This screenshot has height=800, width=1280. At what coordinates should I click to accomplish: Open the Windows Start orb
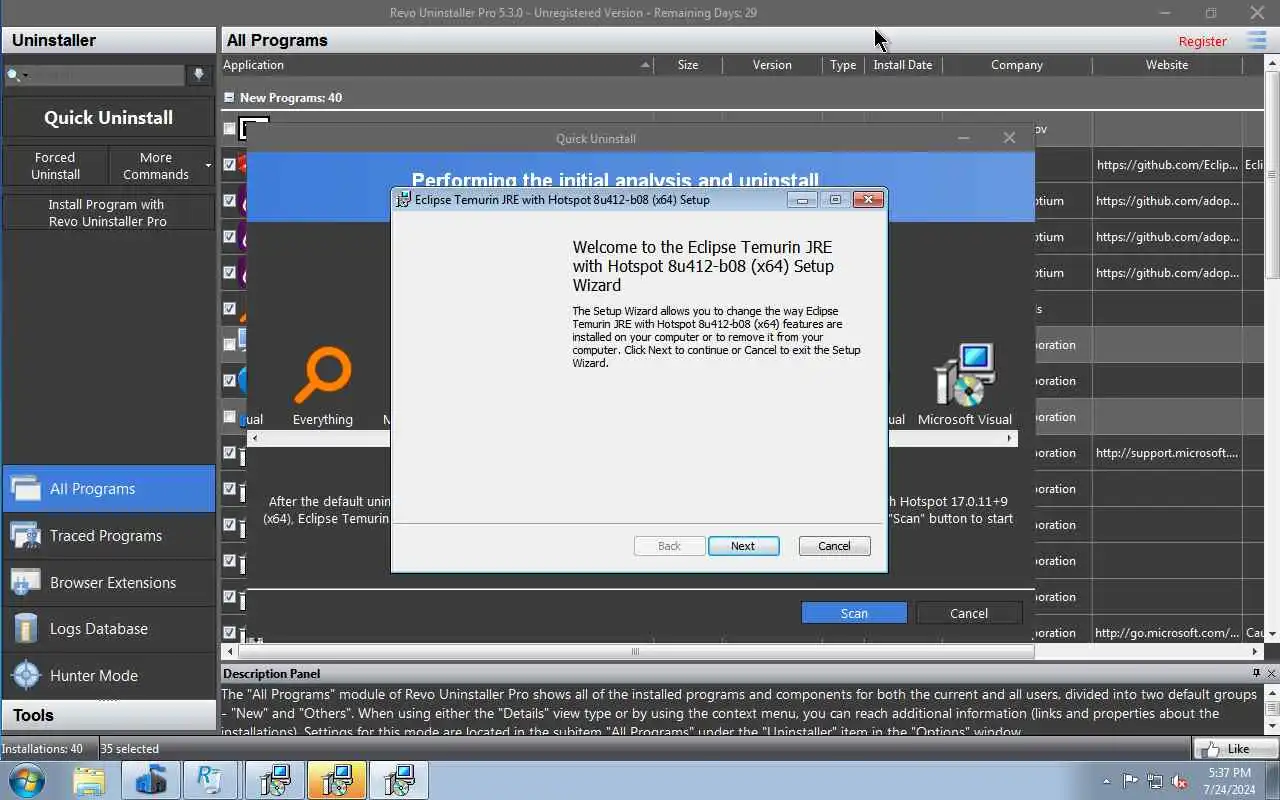(x=27, y=780)
